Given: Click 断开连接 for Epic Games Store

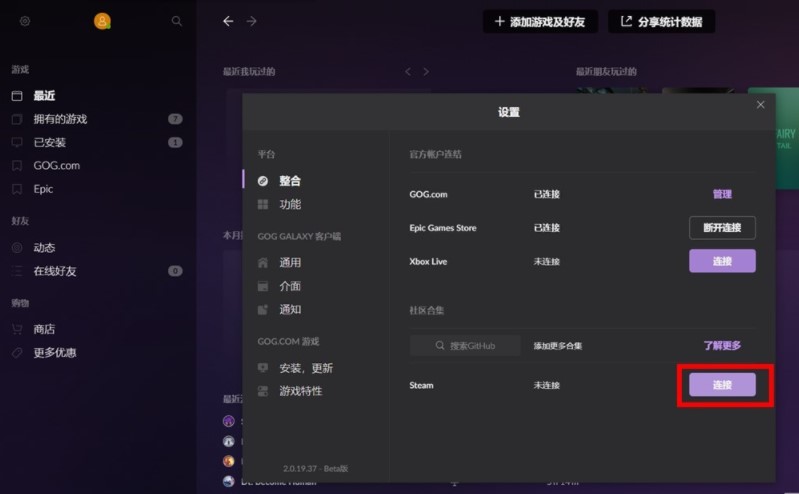Looking at the screenshot, I should click(x=722, y=228).
